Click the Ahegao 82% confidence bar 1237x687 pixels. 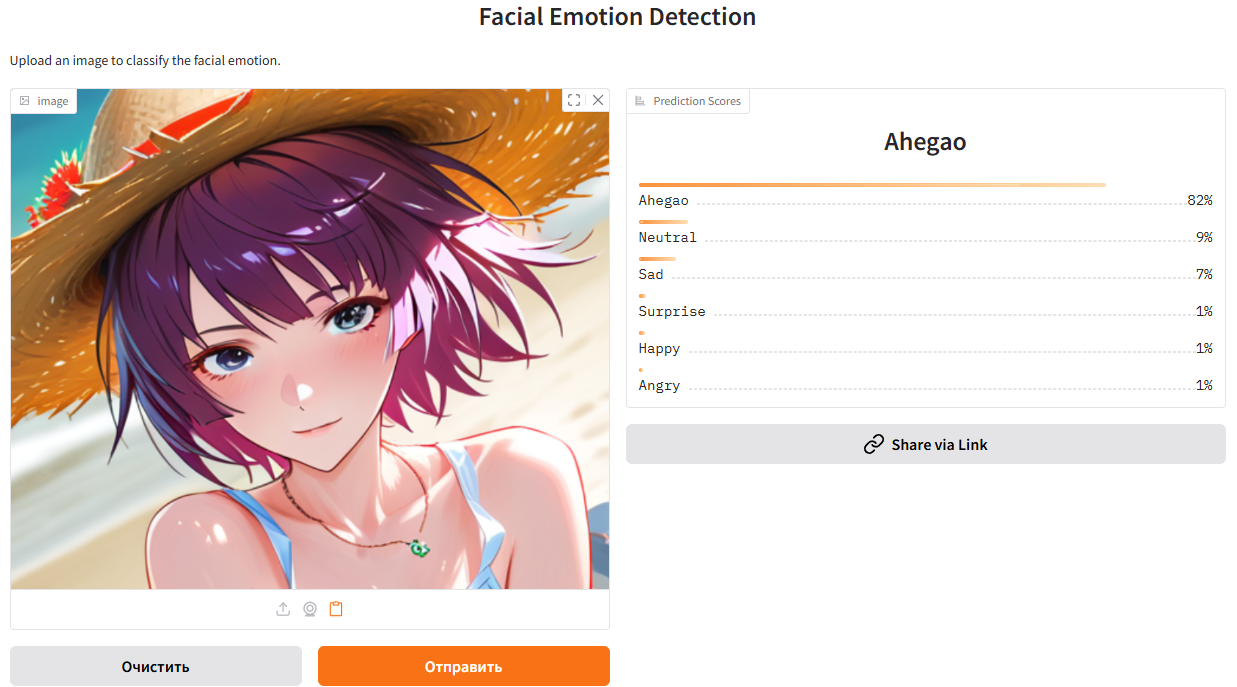pos(872,185)
